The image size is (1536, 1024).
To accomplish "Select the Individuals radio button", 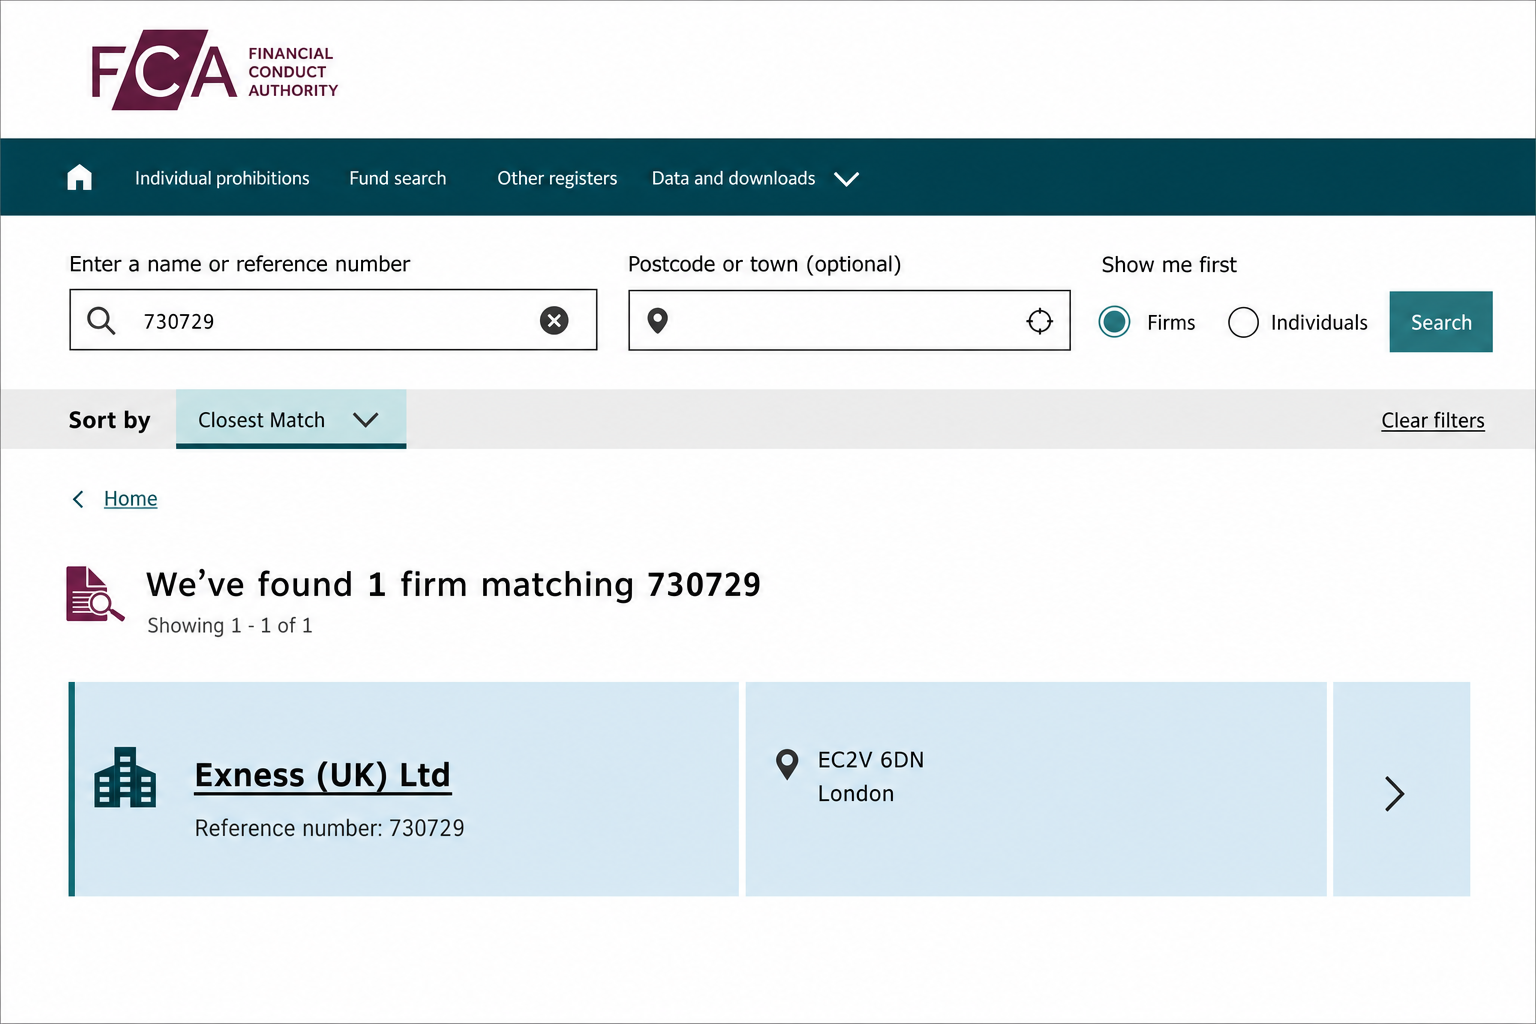I will (x=1243, y=322).
